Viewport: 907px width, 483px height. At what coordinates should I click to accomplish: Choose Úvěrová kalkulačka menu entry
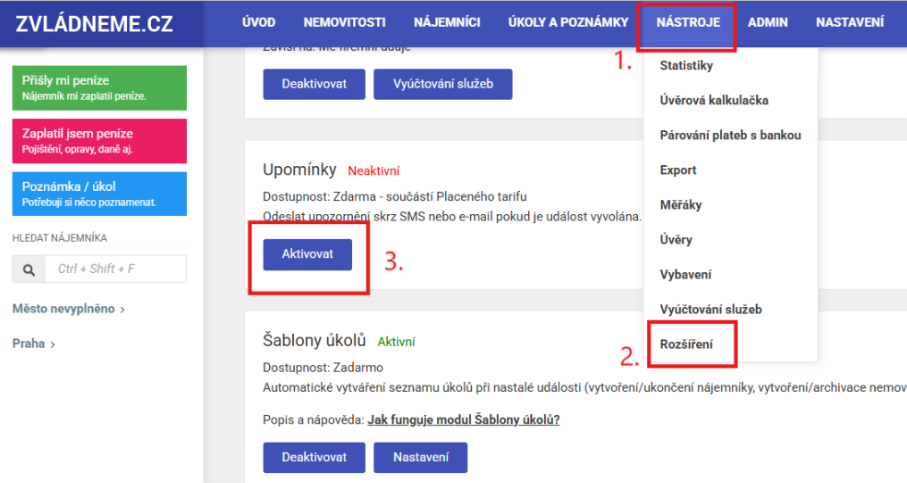(x=714, y=100)
